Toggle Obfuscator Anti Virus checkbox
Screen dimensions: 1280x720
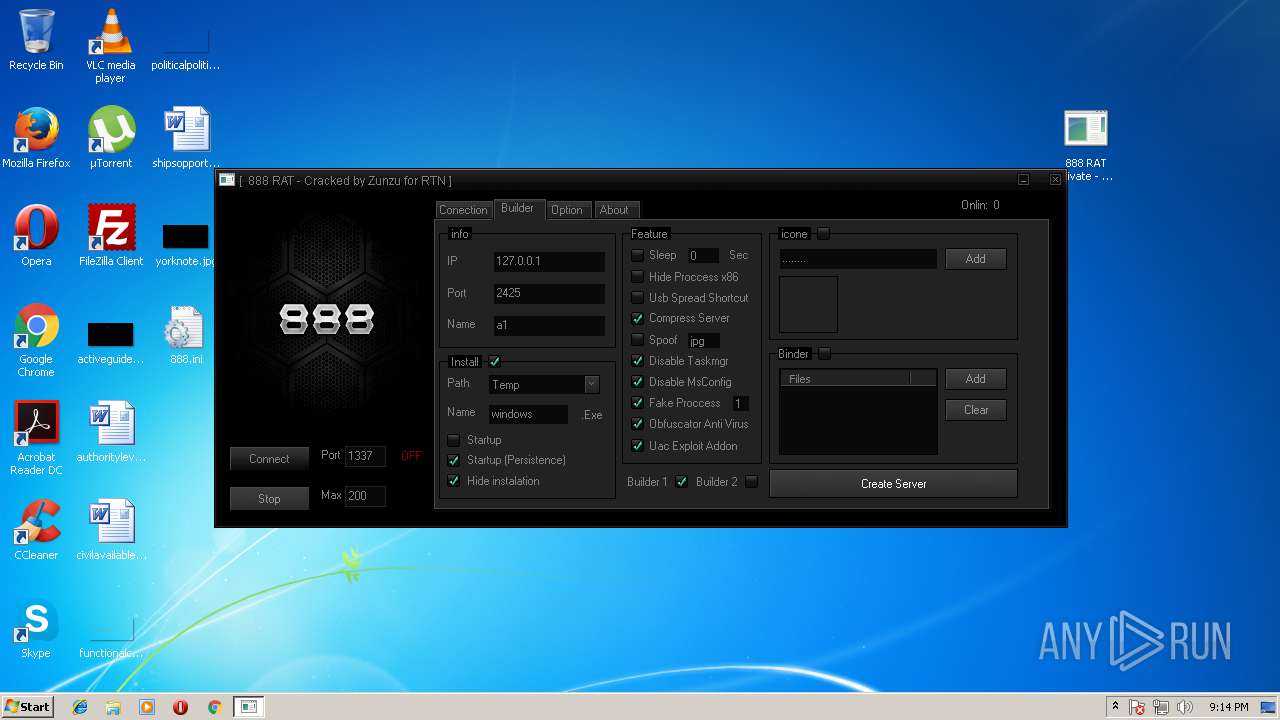pyautogui.click(x=637, y=424)
